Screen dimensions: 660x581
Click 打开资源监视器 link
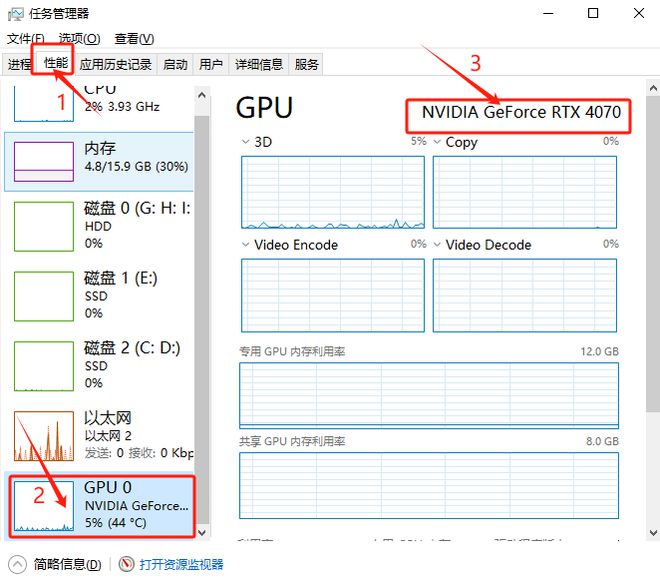point(181,565)
